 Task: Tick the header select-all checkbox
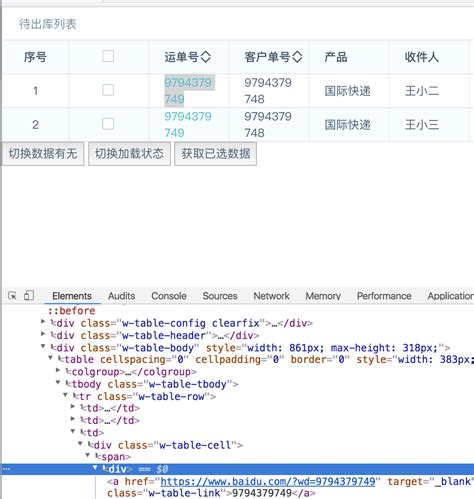(108, 56)
